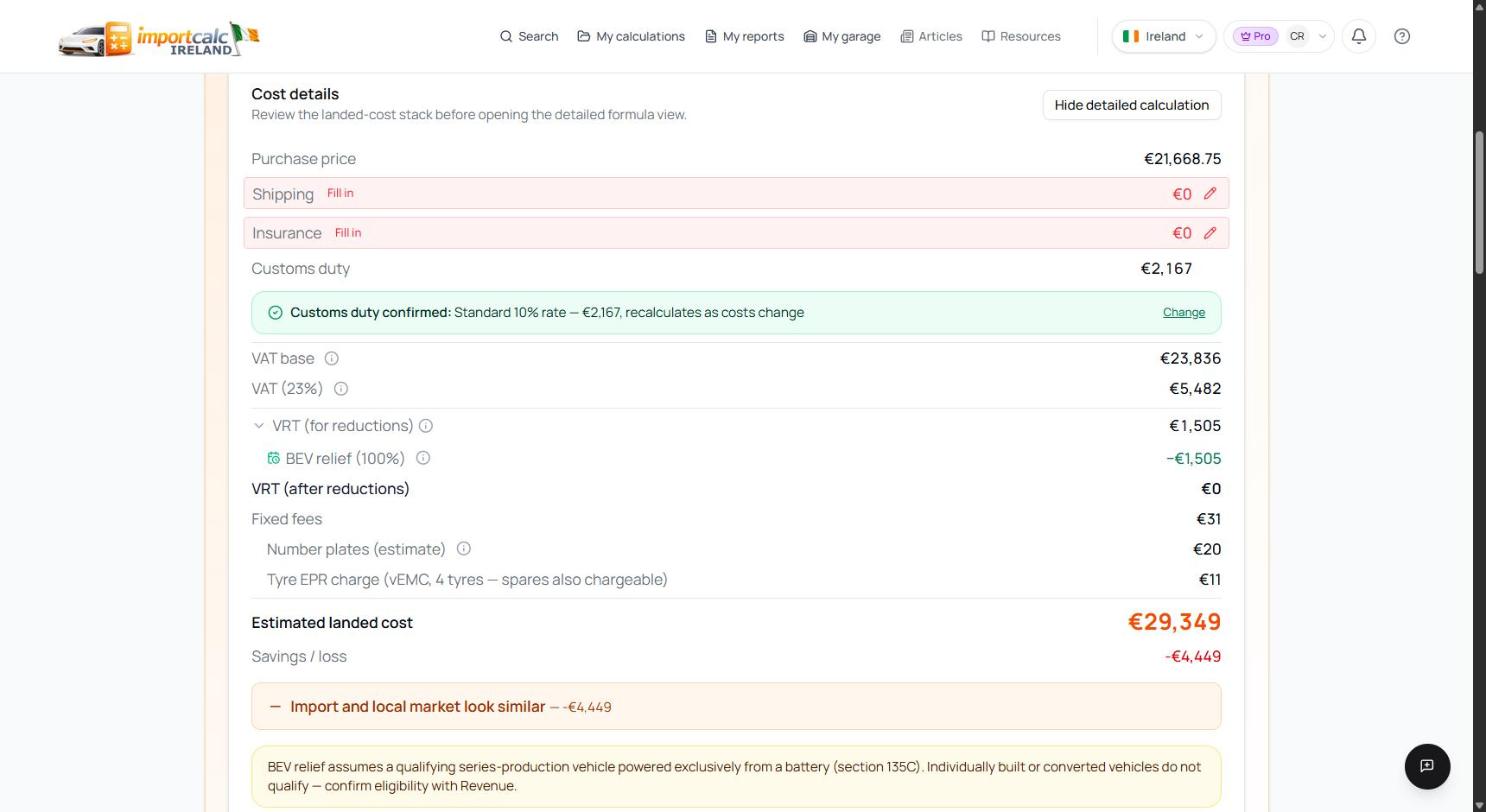Screen dimensions: 1486x812
Task: Collapse the VRT (for reductions) row
Action: coord(259,425)
